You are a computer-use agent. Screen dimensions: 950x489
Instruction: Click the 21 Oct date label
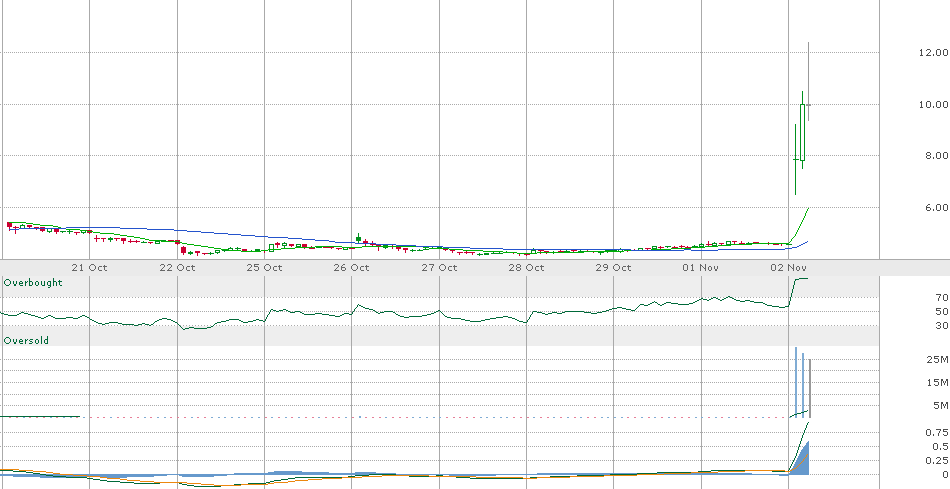(x=90, y=267)
